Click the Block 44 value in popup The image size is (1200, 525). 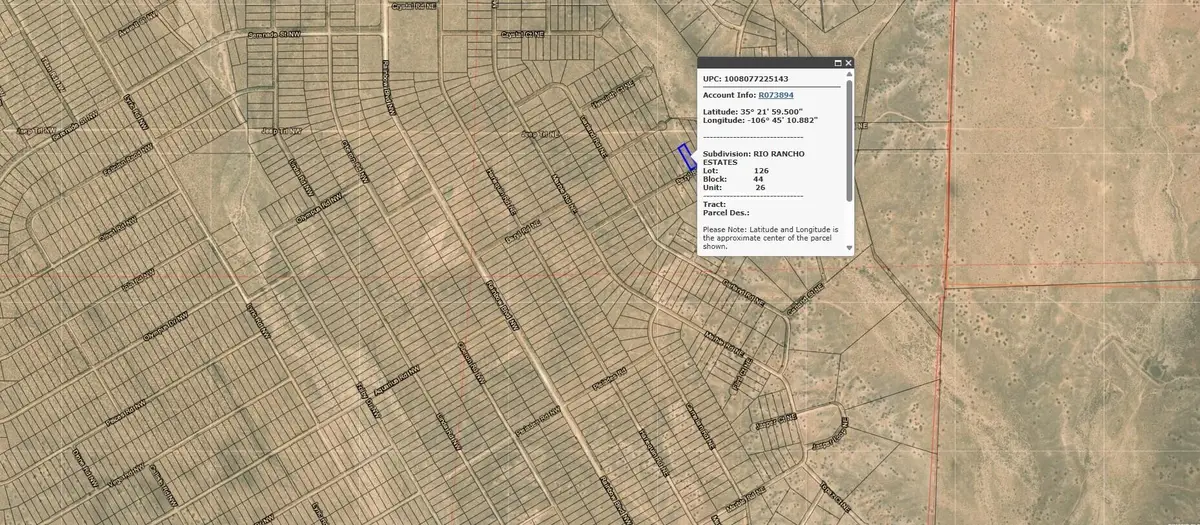point(759,178)
